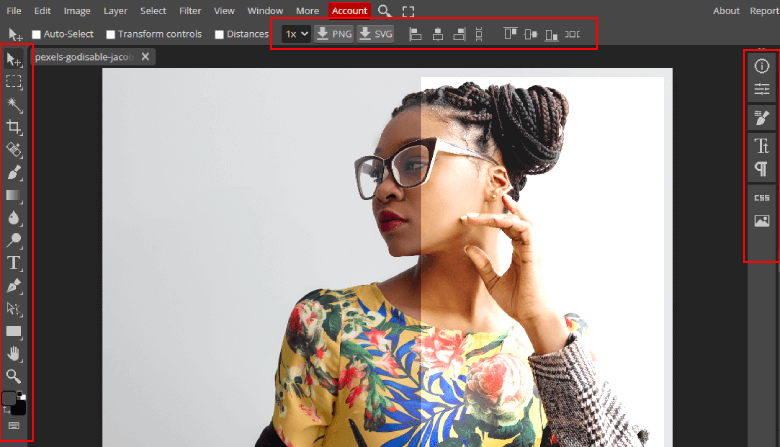
Task: Open the Properties sliders panel icon
Action: 762,89
